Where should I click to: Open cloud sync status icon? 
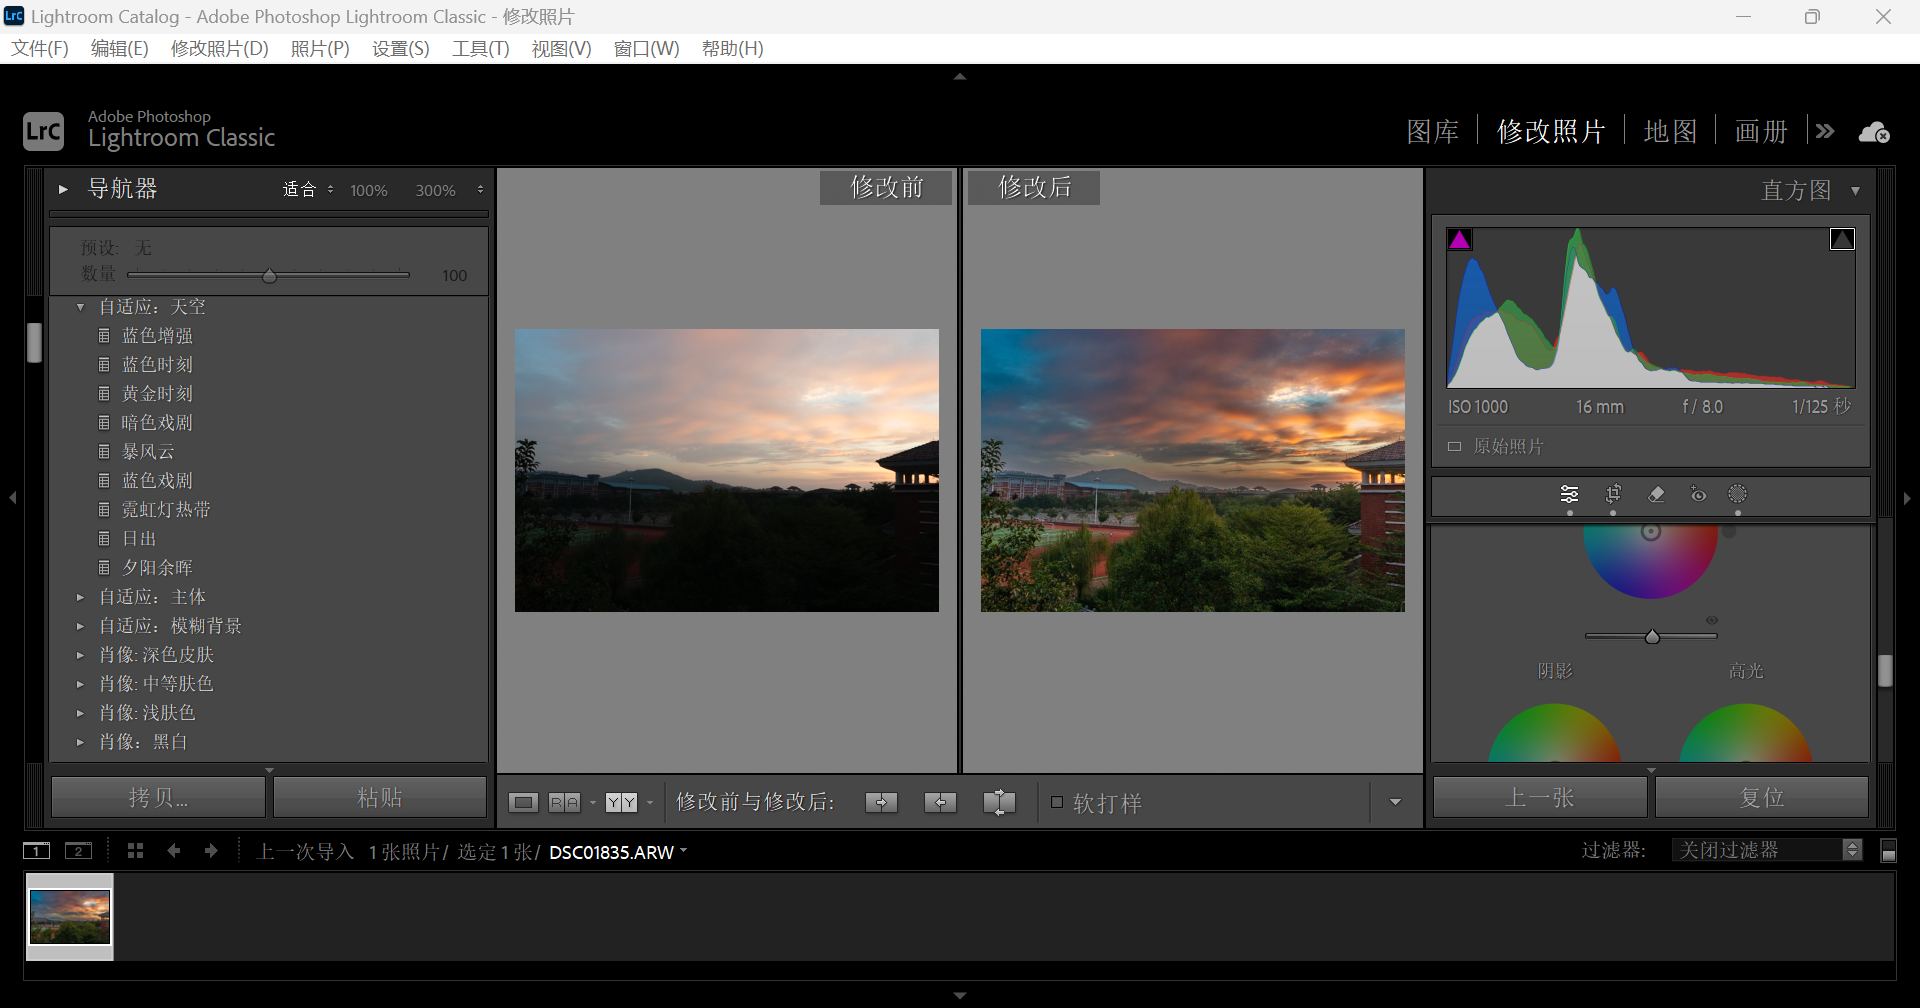point(1873,132)
